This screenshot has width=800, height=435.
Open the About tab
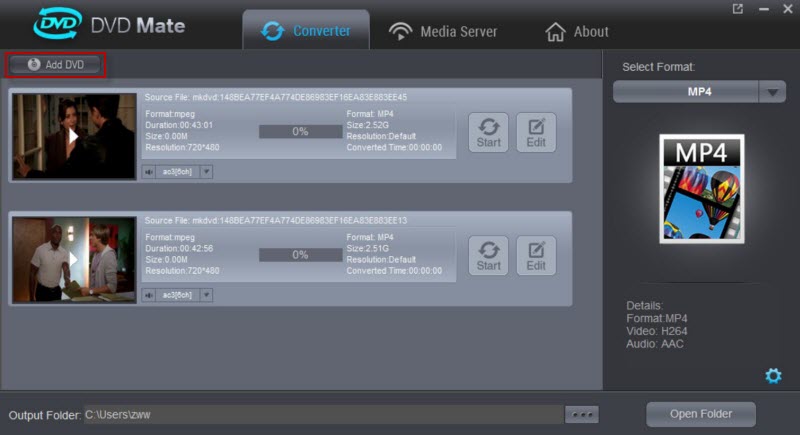coord(576,32)
